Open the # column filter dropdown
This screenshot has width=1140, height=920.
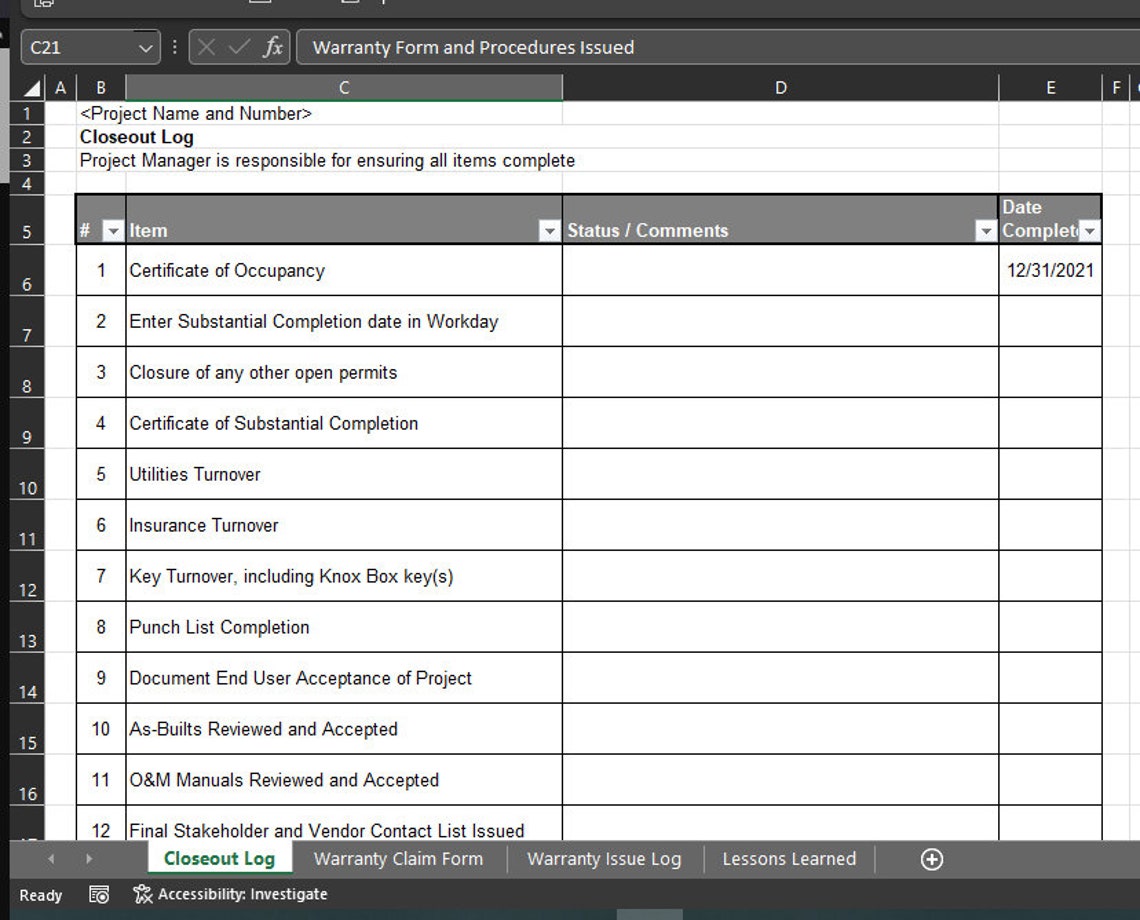[x=113, y=230]
